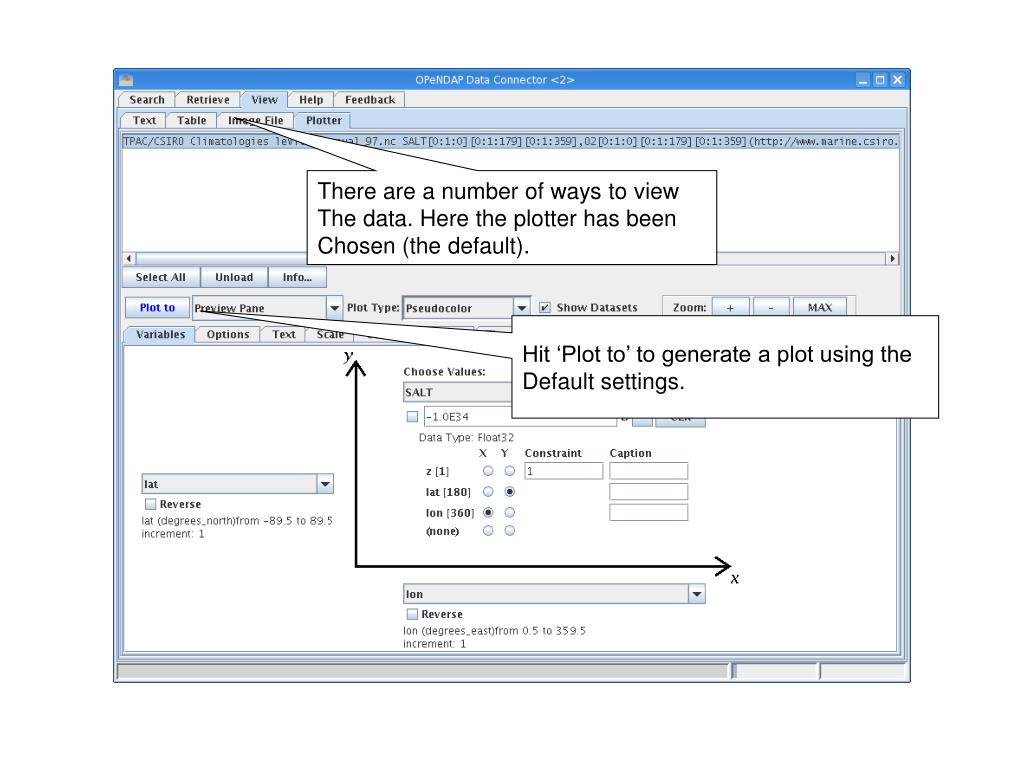This screenshot has width=1024, height=768.
Task: Maximize the OPeNDAP Data Connector window
Action: [x=880, y=80]
